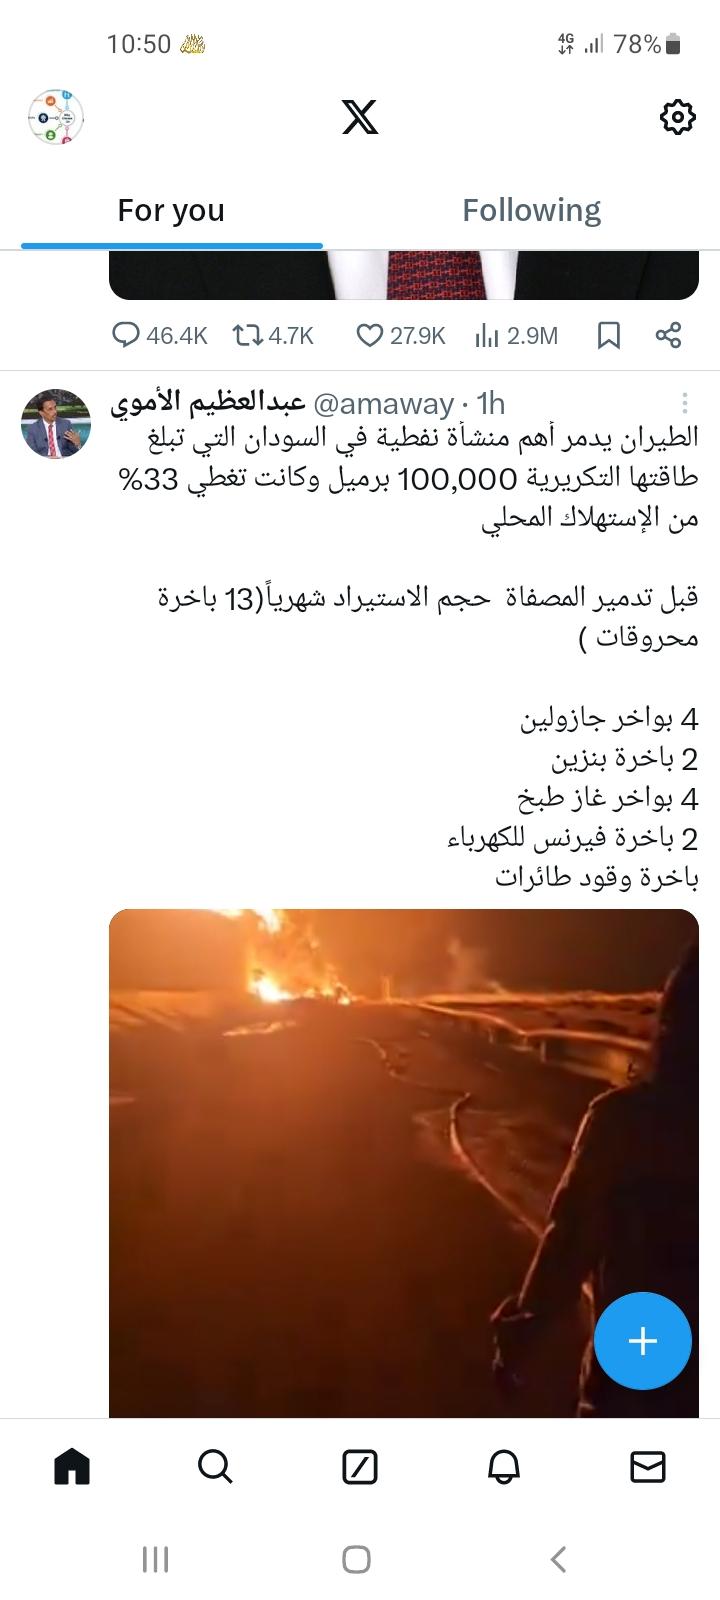720x1600 pixels.
Task: Select the For you tab
Action: pos(171,210)
